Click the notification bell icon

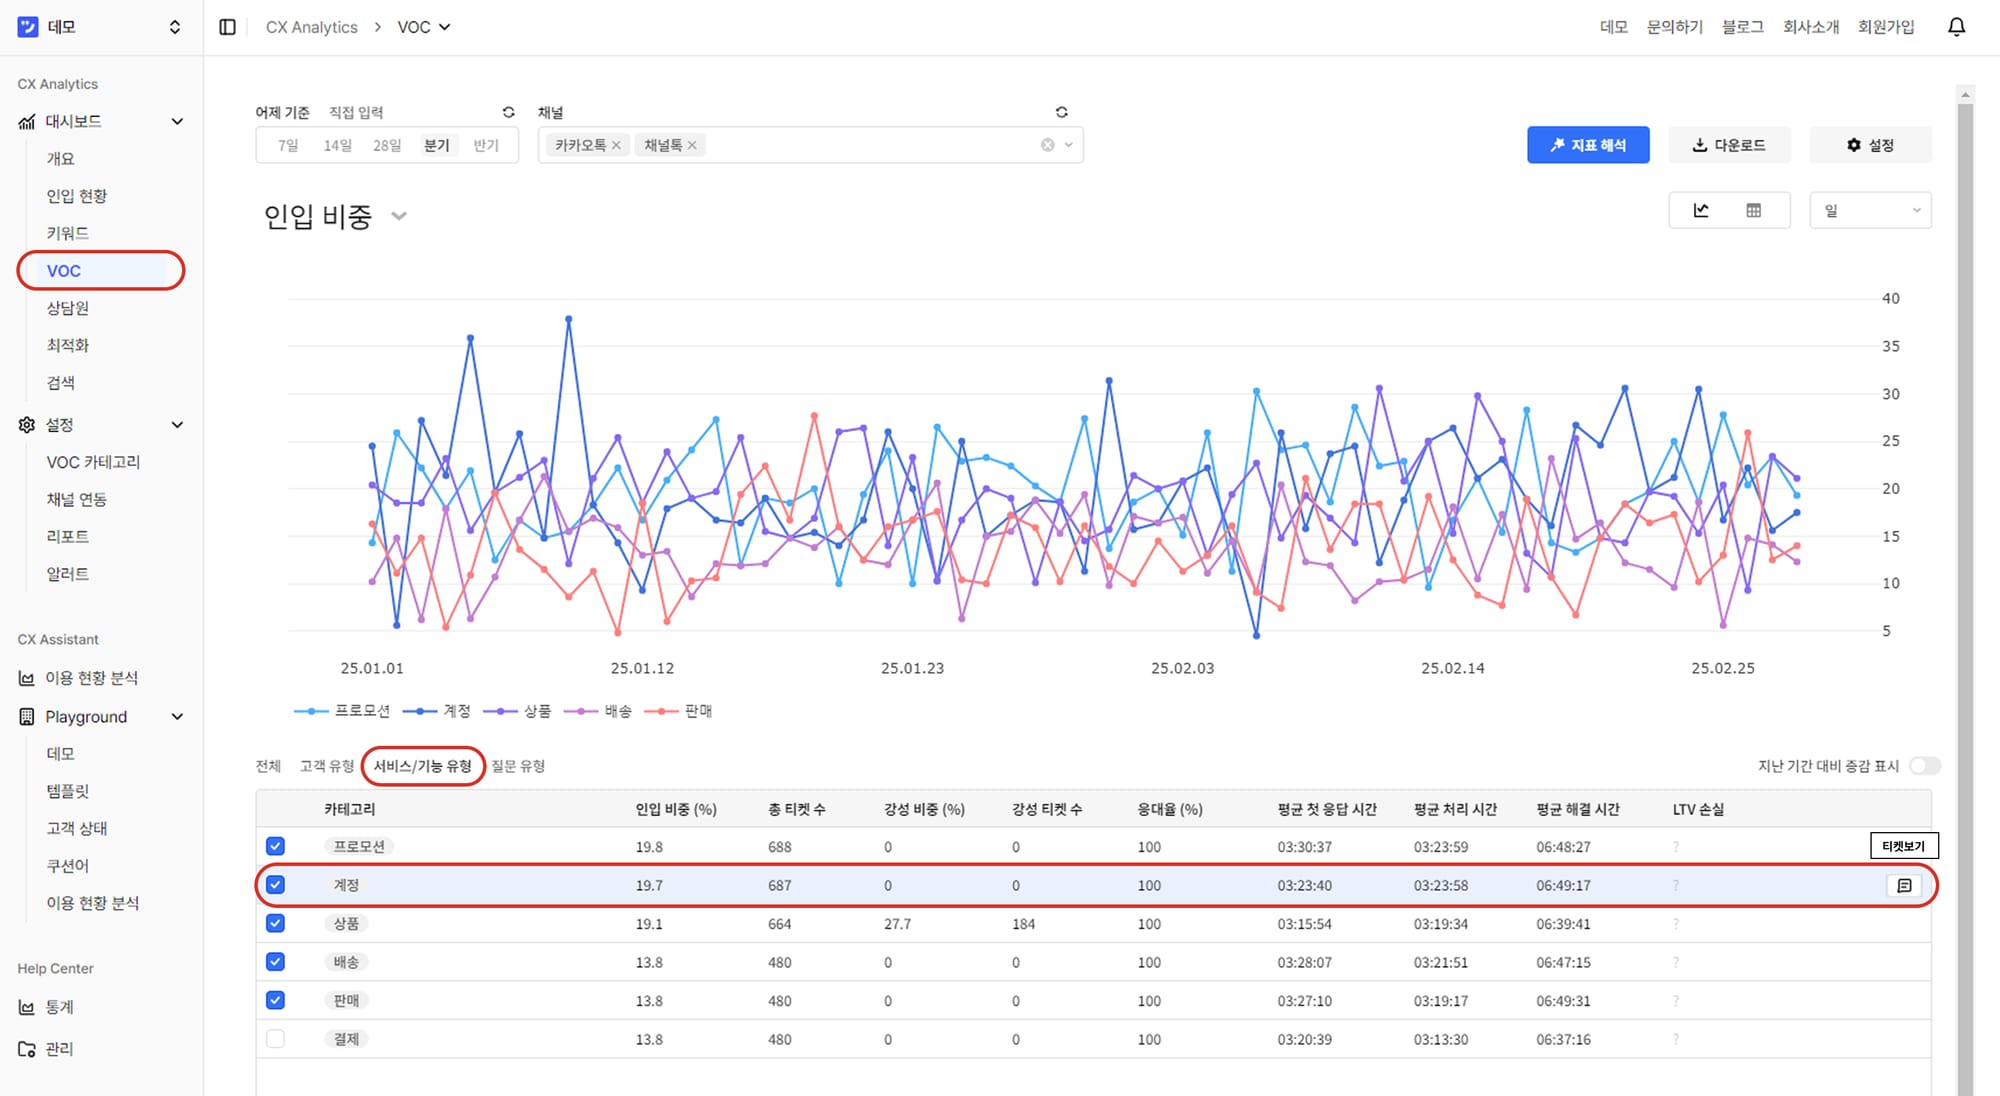[1956, 27]
